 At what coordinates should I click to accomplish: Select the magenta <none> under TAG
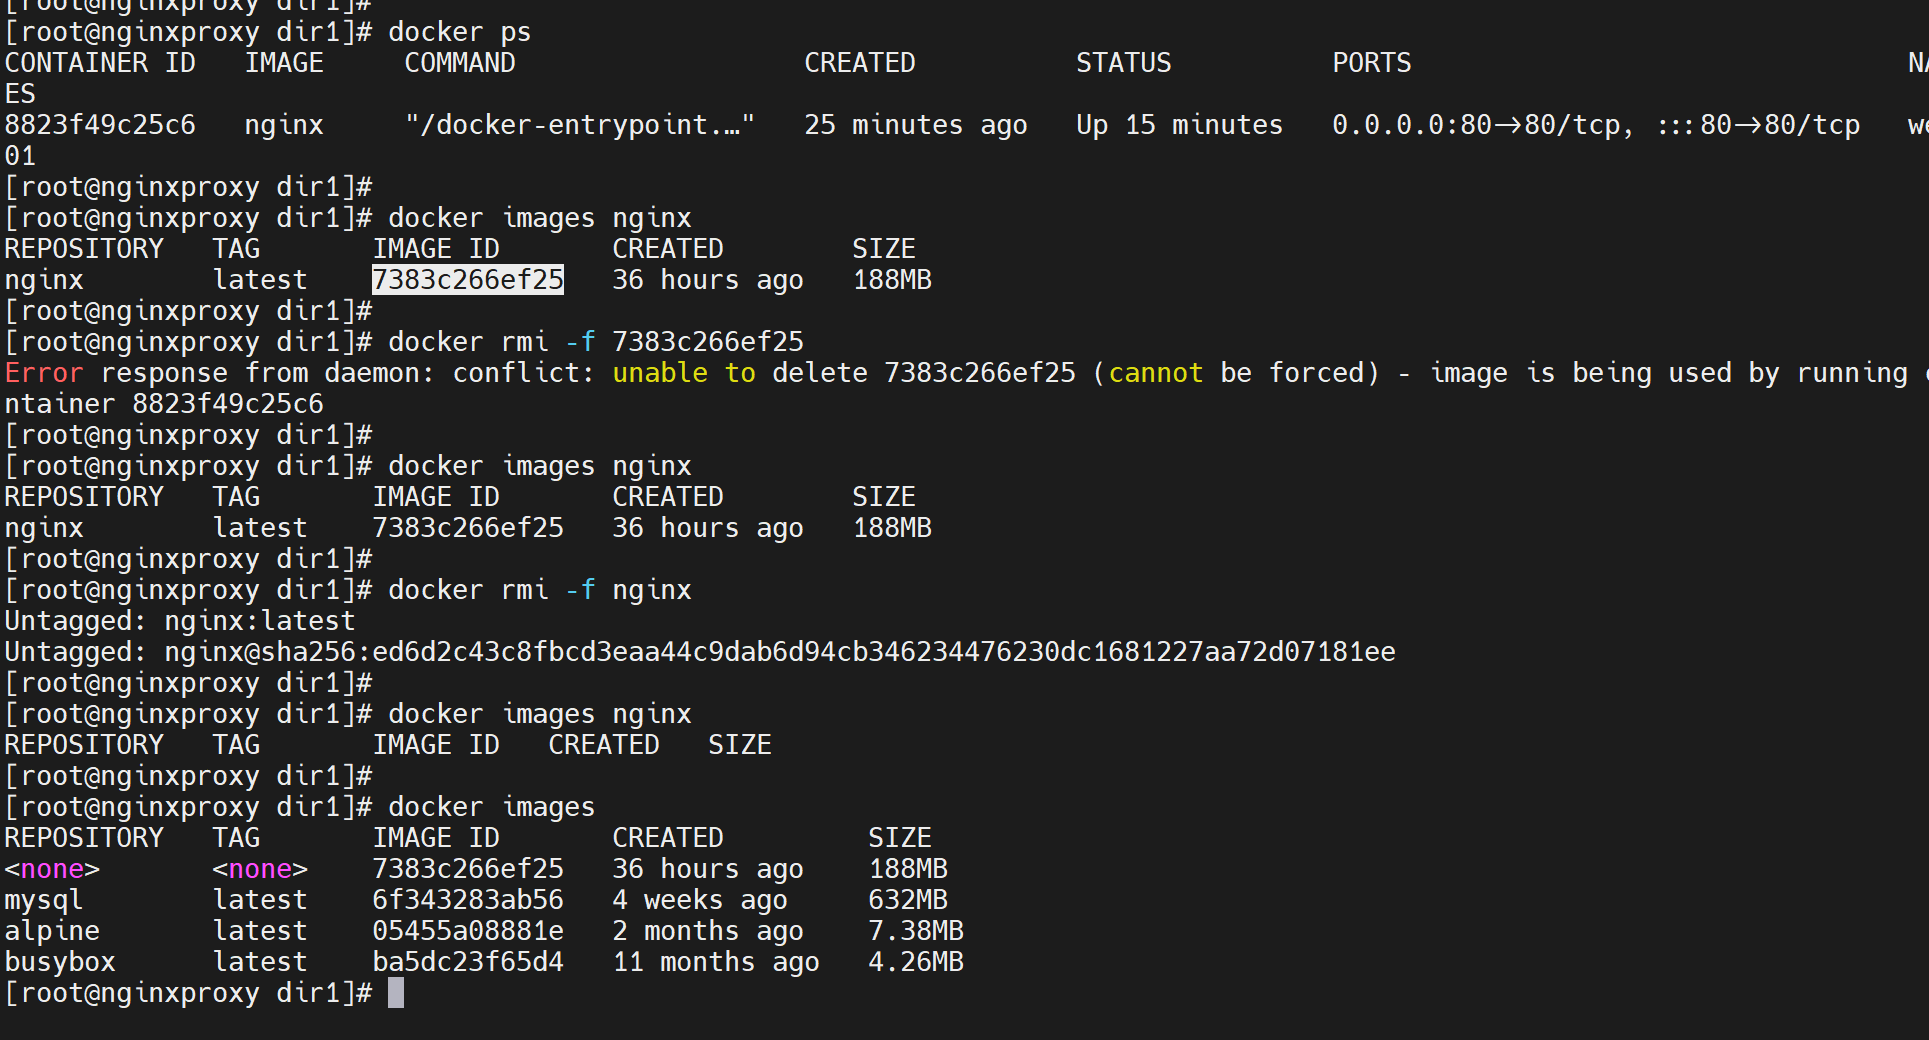point(260,869)
